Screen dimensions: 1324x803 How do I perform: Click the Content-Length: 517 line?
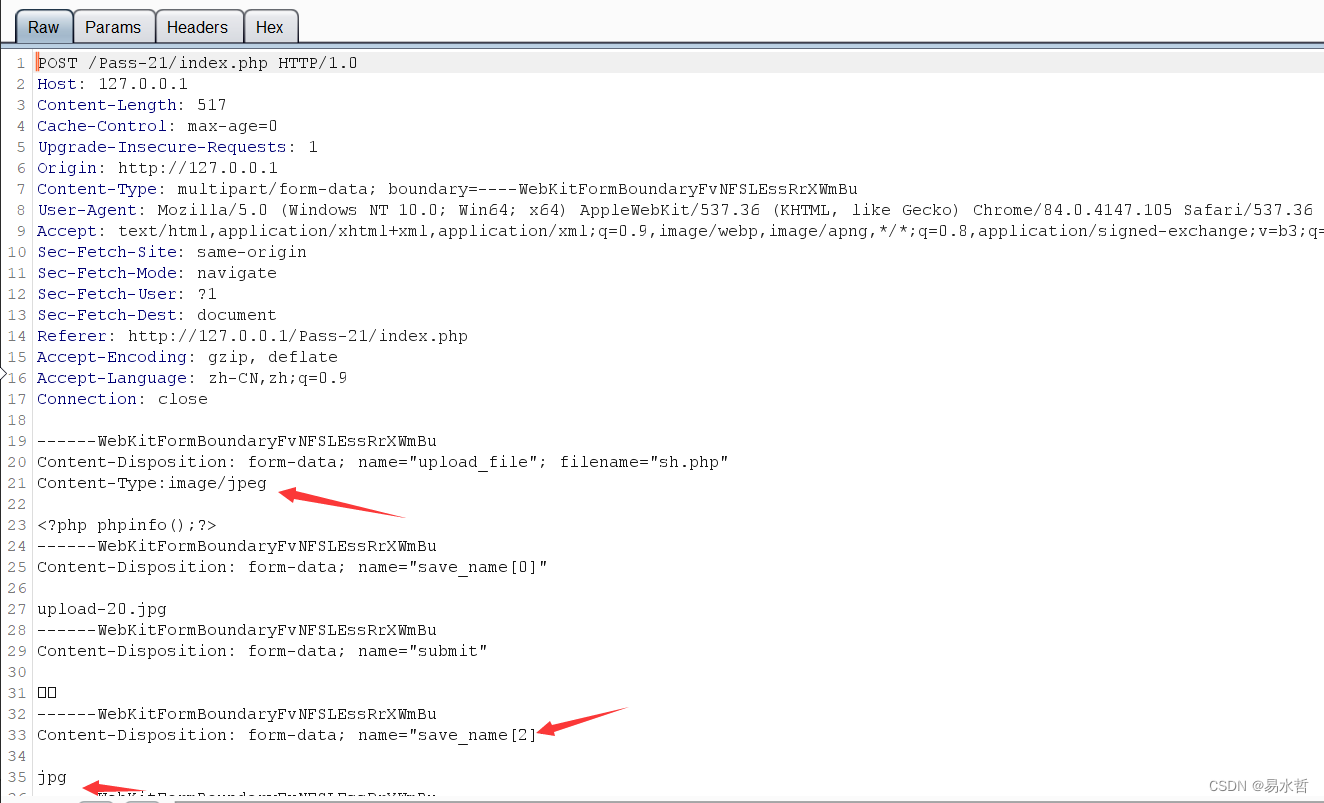[x=132, y=105]
